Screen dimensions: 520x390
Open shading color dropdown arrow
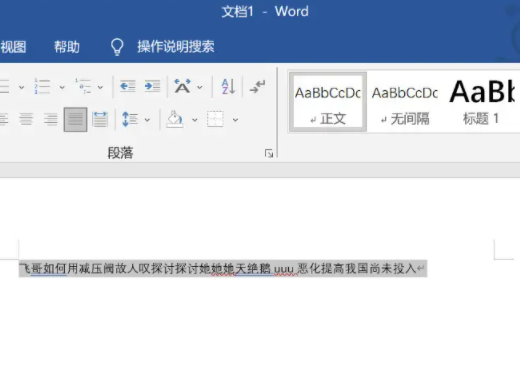point(195,120)
